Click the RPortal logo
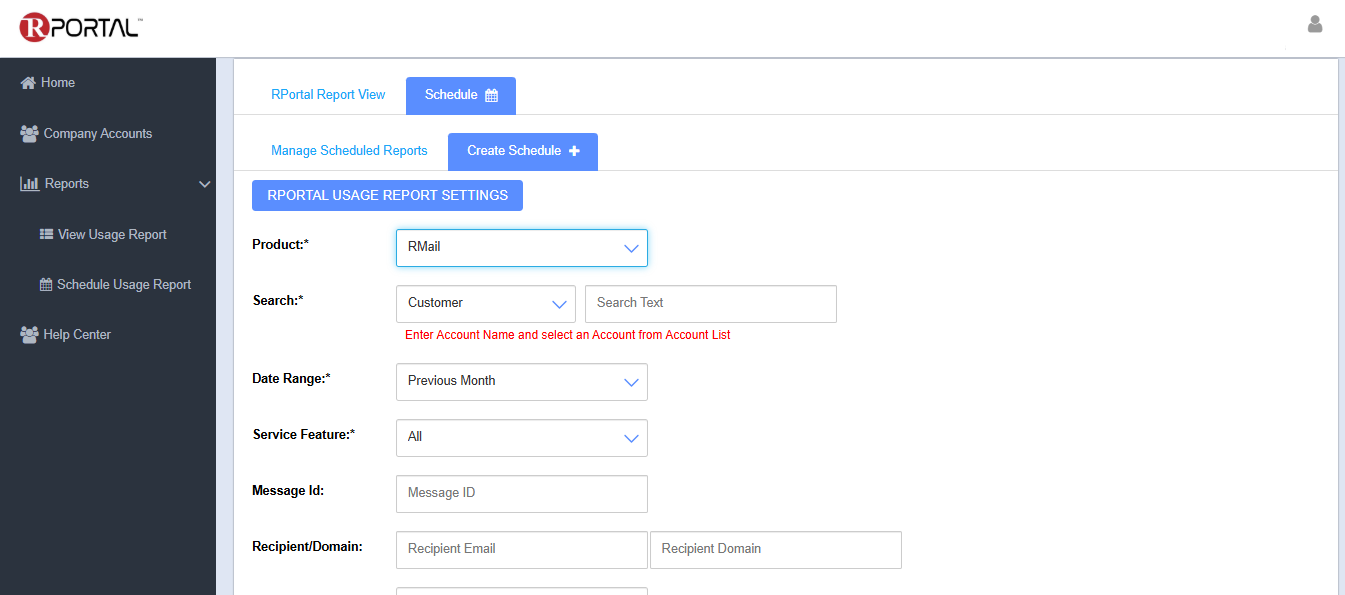Screen dimensions: 1345x595 click(80, 27)
